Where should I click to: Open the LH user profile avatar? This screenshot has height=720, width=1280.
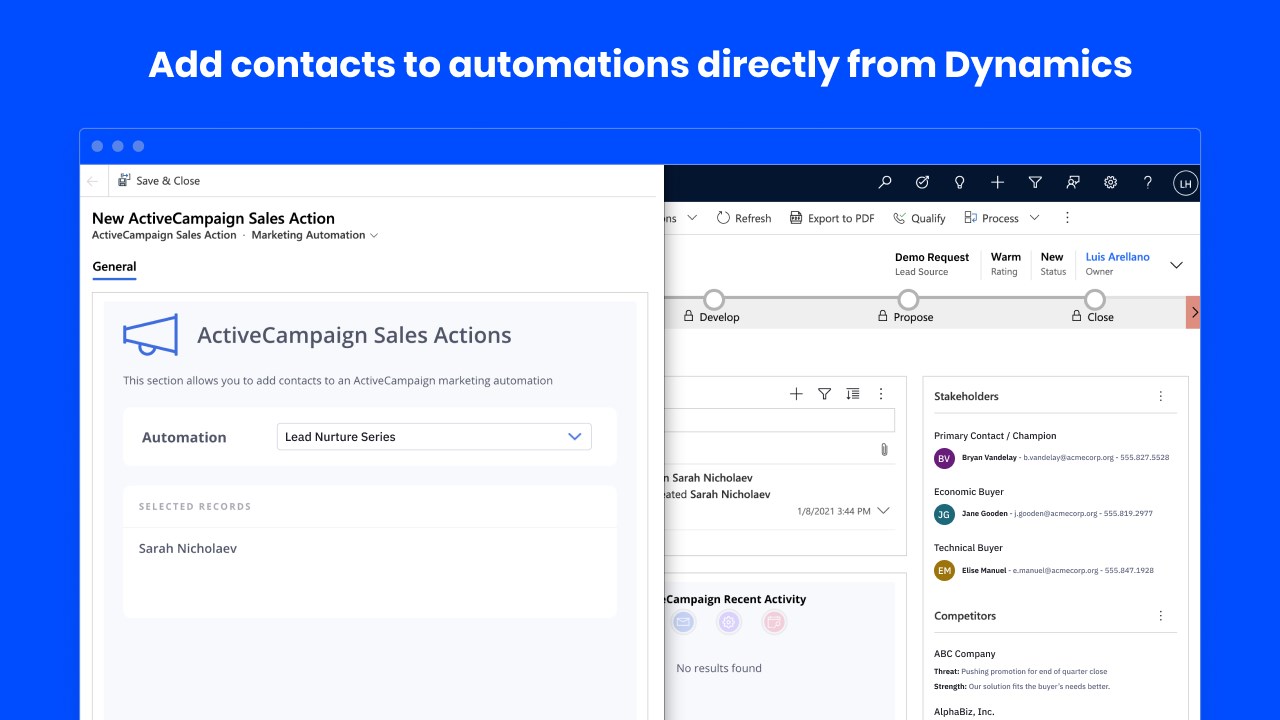tap(1185, 183)
